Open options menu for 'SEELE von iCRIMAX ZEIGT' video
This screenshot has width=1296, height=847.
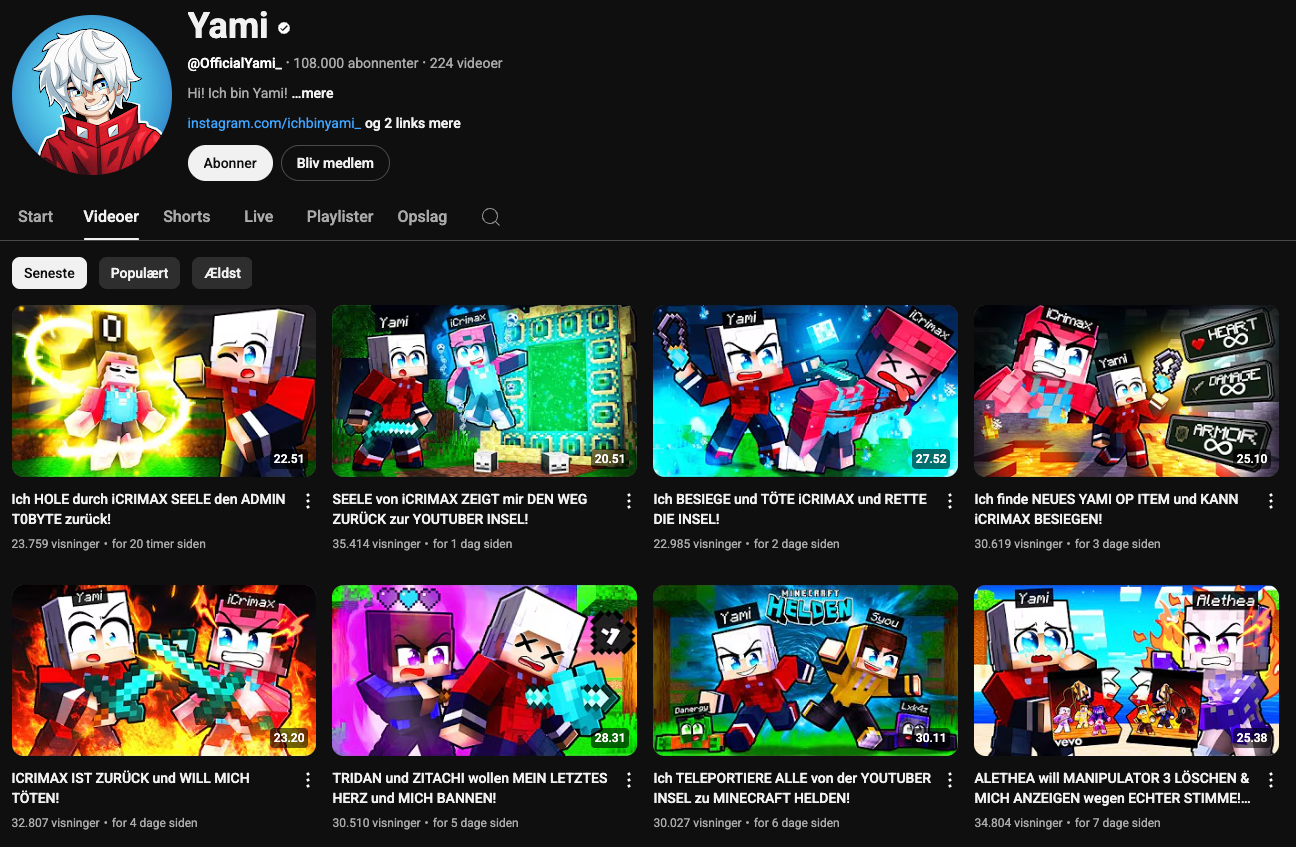click(629, 501)
